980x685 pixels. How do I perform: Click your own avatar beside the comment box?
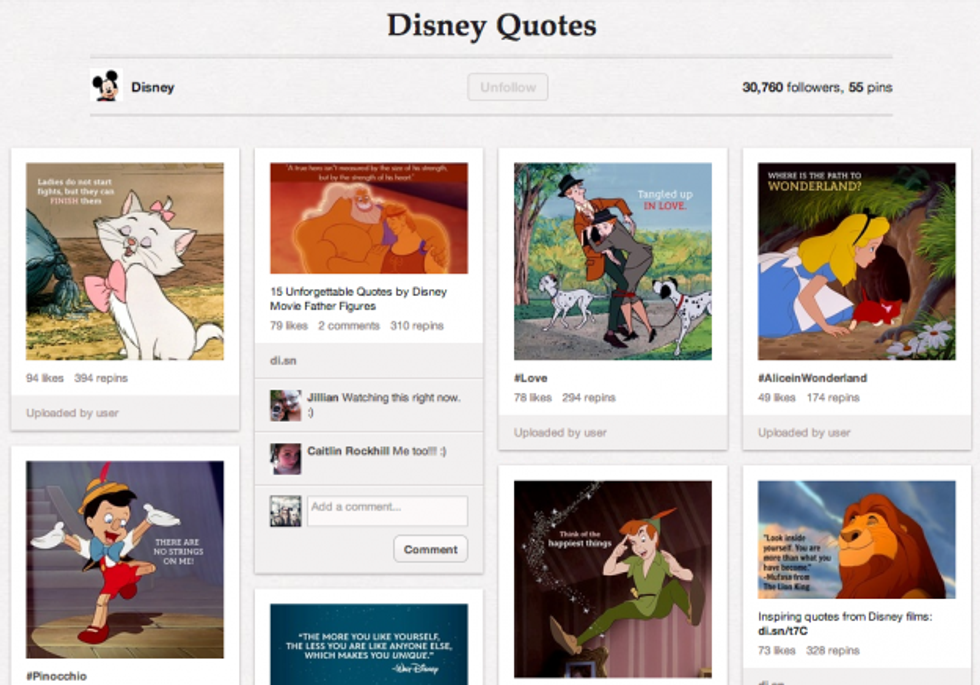pyautogui.click(x=285, y=511)
